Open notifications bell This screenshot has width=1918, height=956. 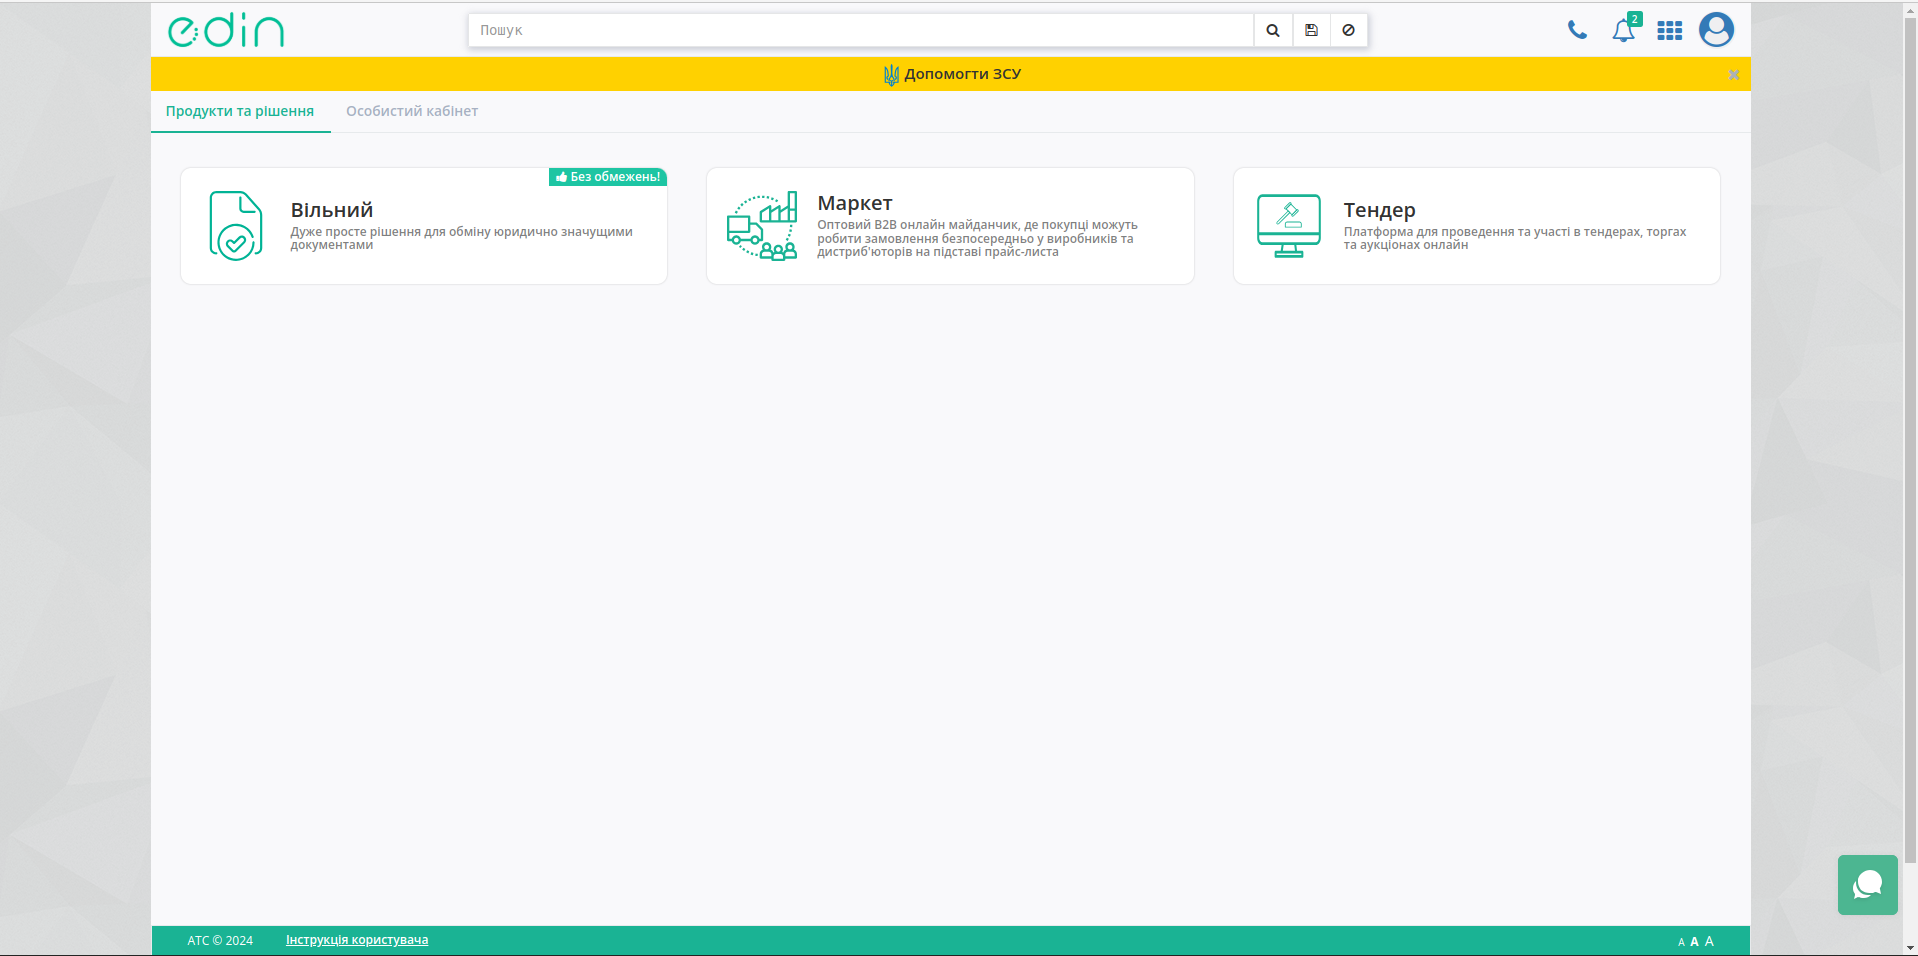pos(1623,31)
